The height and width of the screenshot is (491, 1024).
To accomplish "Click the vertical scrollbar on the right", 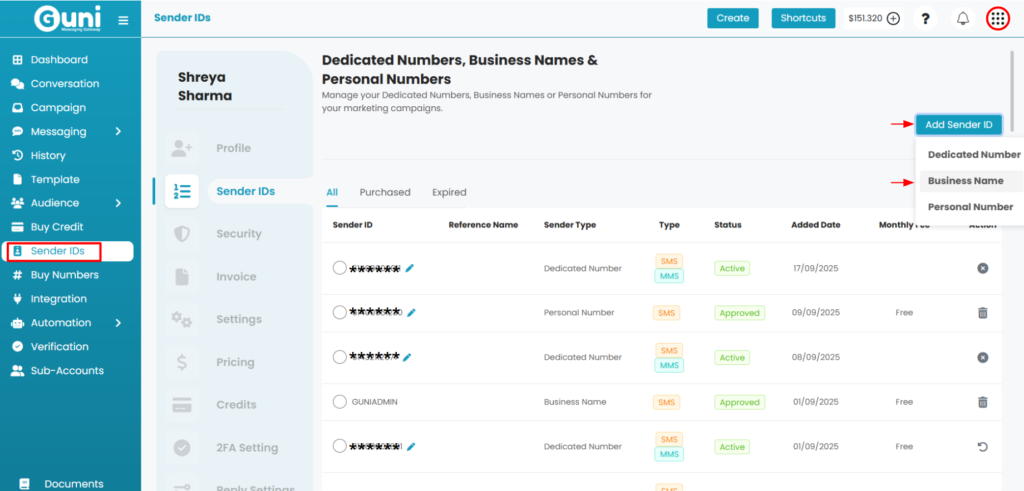I will pyautogui.click(x=1011, y=90).
